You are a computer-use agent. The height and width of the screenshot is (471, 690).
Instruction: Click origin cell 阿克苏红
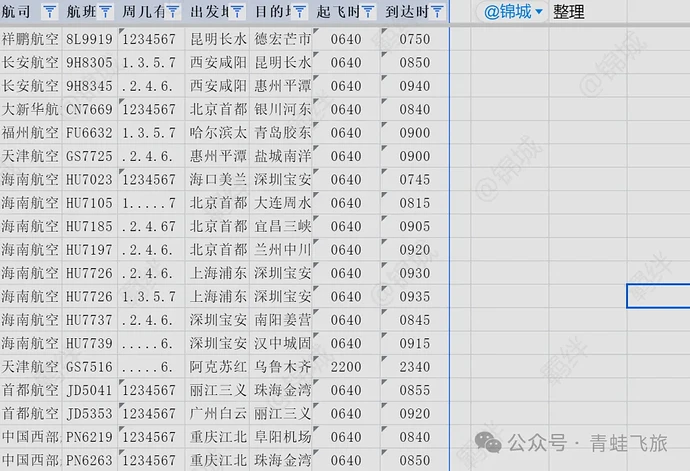[x=218, y=367]
